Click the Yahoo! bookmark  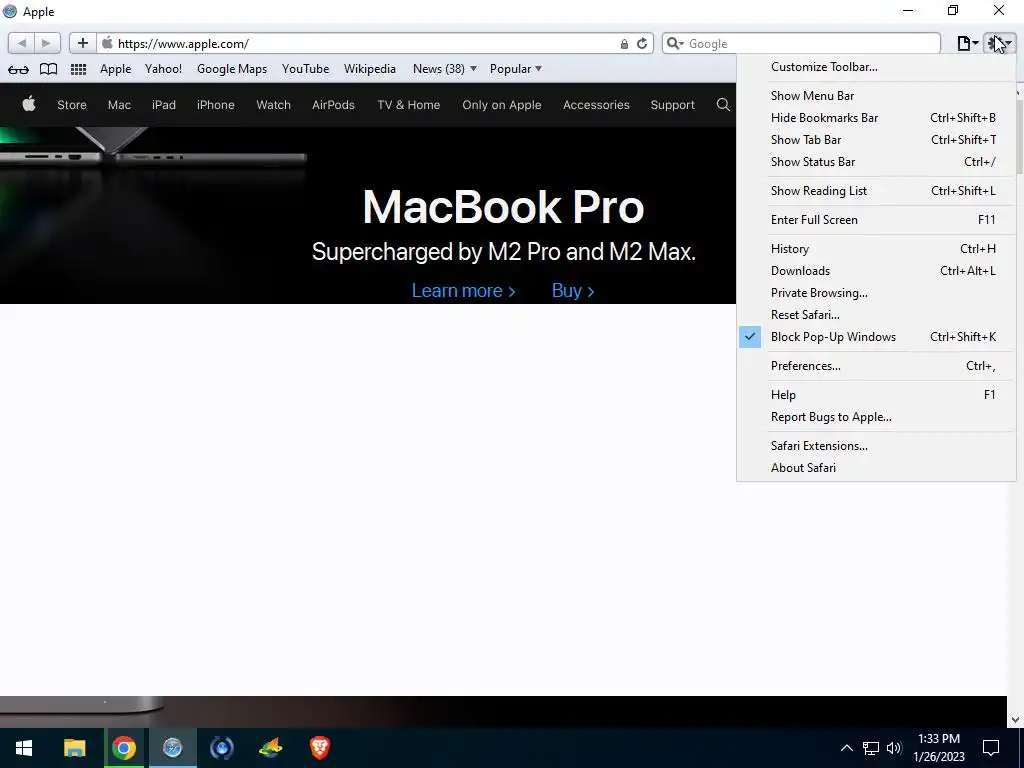163,69
